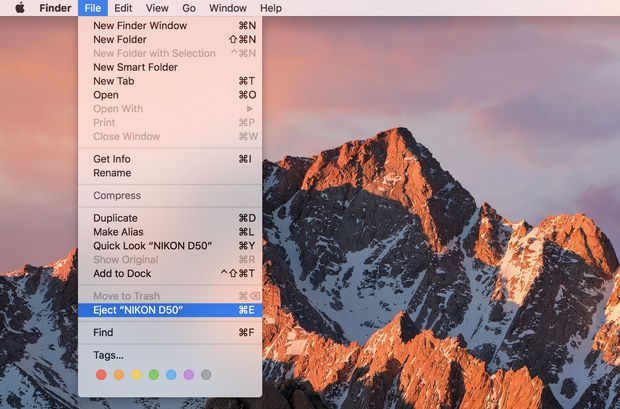Select the Compress menu item
The image size is (620, 409).
pos(117,196)
